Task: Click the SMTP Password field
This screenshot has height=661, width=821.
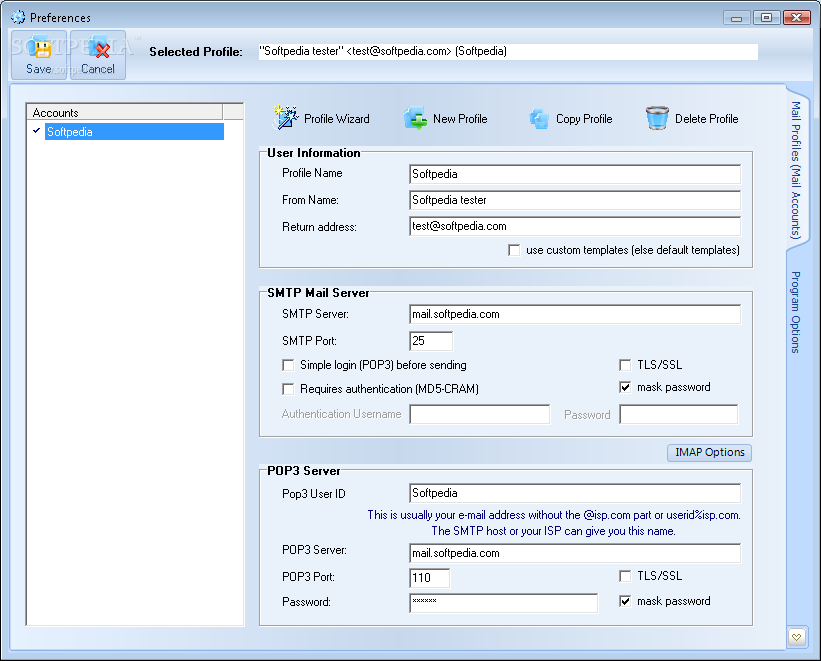Action: click(x=679, y=414)
